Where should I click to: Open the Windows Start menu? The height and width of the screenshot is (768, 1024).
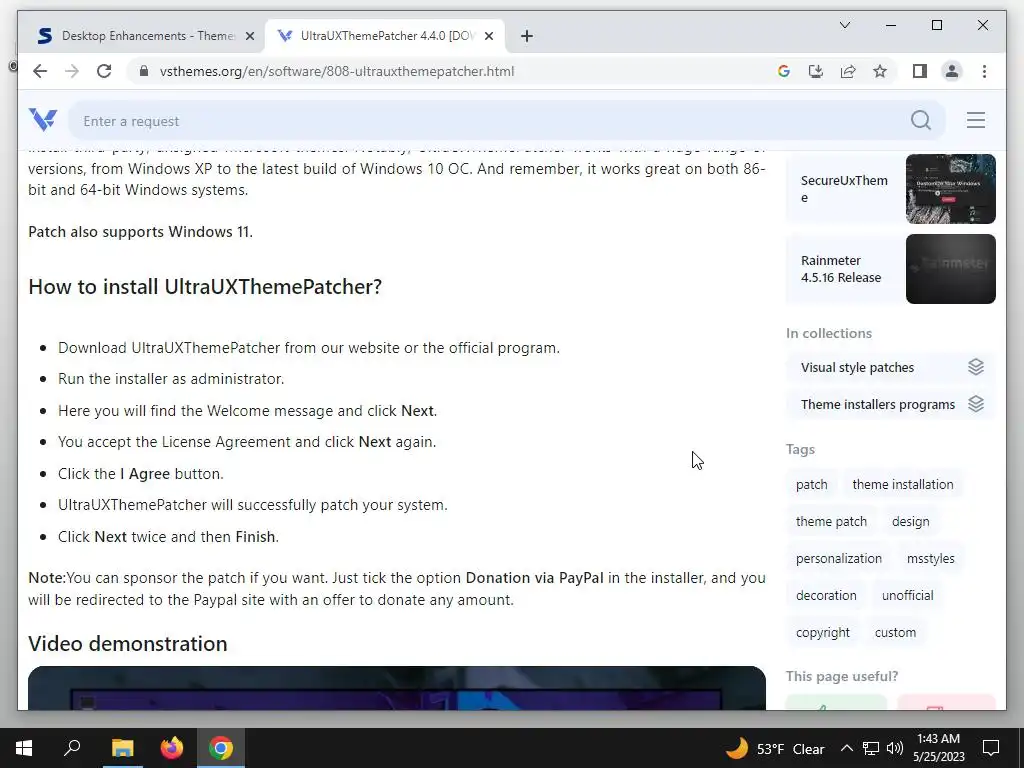(x=24, y=748)
